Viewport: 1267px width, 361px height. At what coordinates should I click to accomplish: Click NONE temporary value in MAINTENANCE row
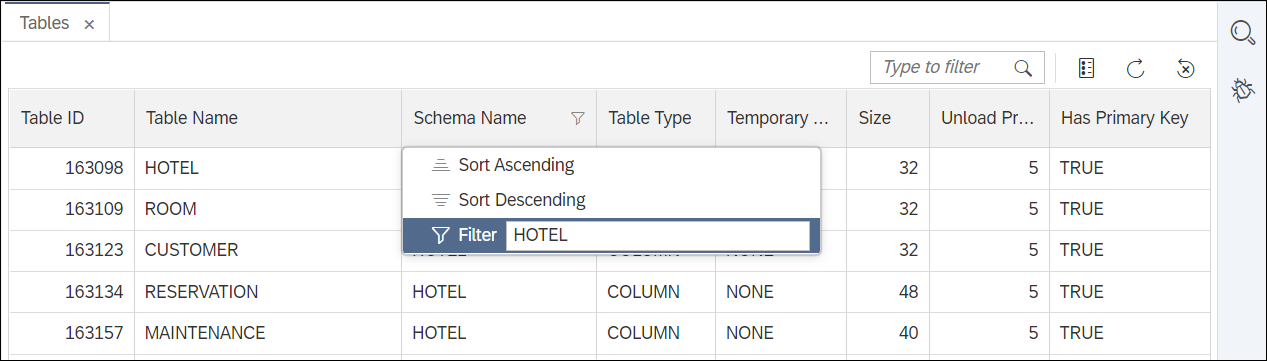781,333
